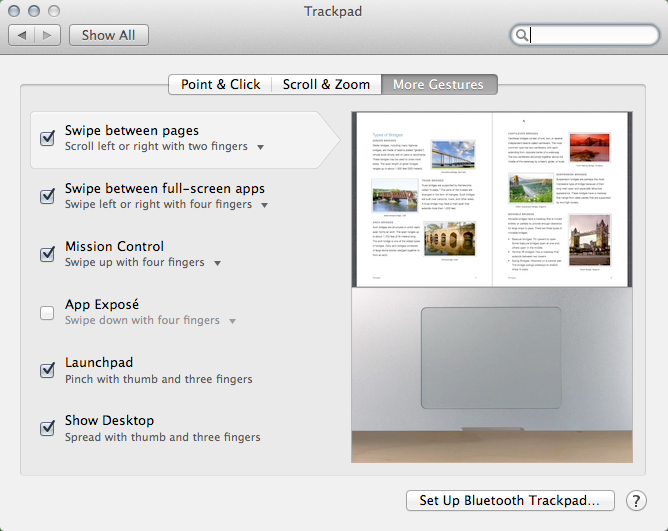668x531 pixels.
Task: Uncheck the Launchpad gesture checkbox
Action: tap(47, 371)
